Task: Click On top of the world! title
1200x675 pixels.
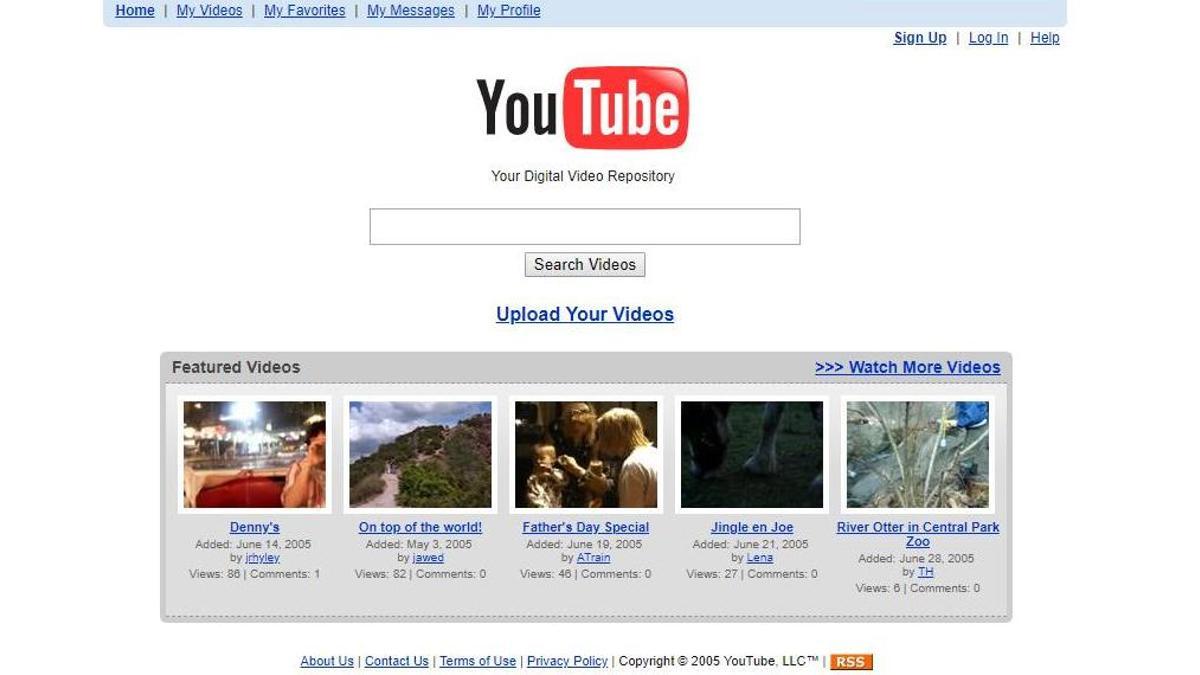Action: (420, 527)
